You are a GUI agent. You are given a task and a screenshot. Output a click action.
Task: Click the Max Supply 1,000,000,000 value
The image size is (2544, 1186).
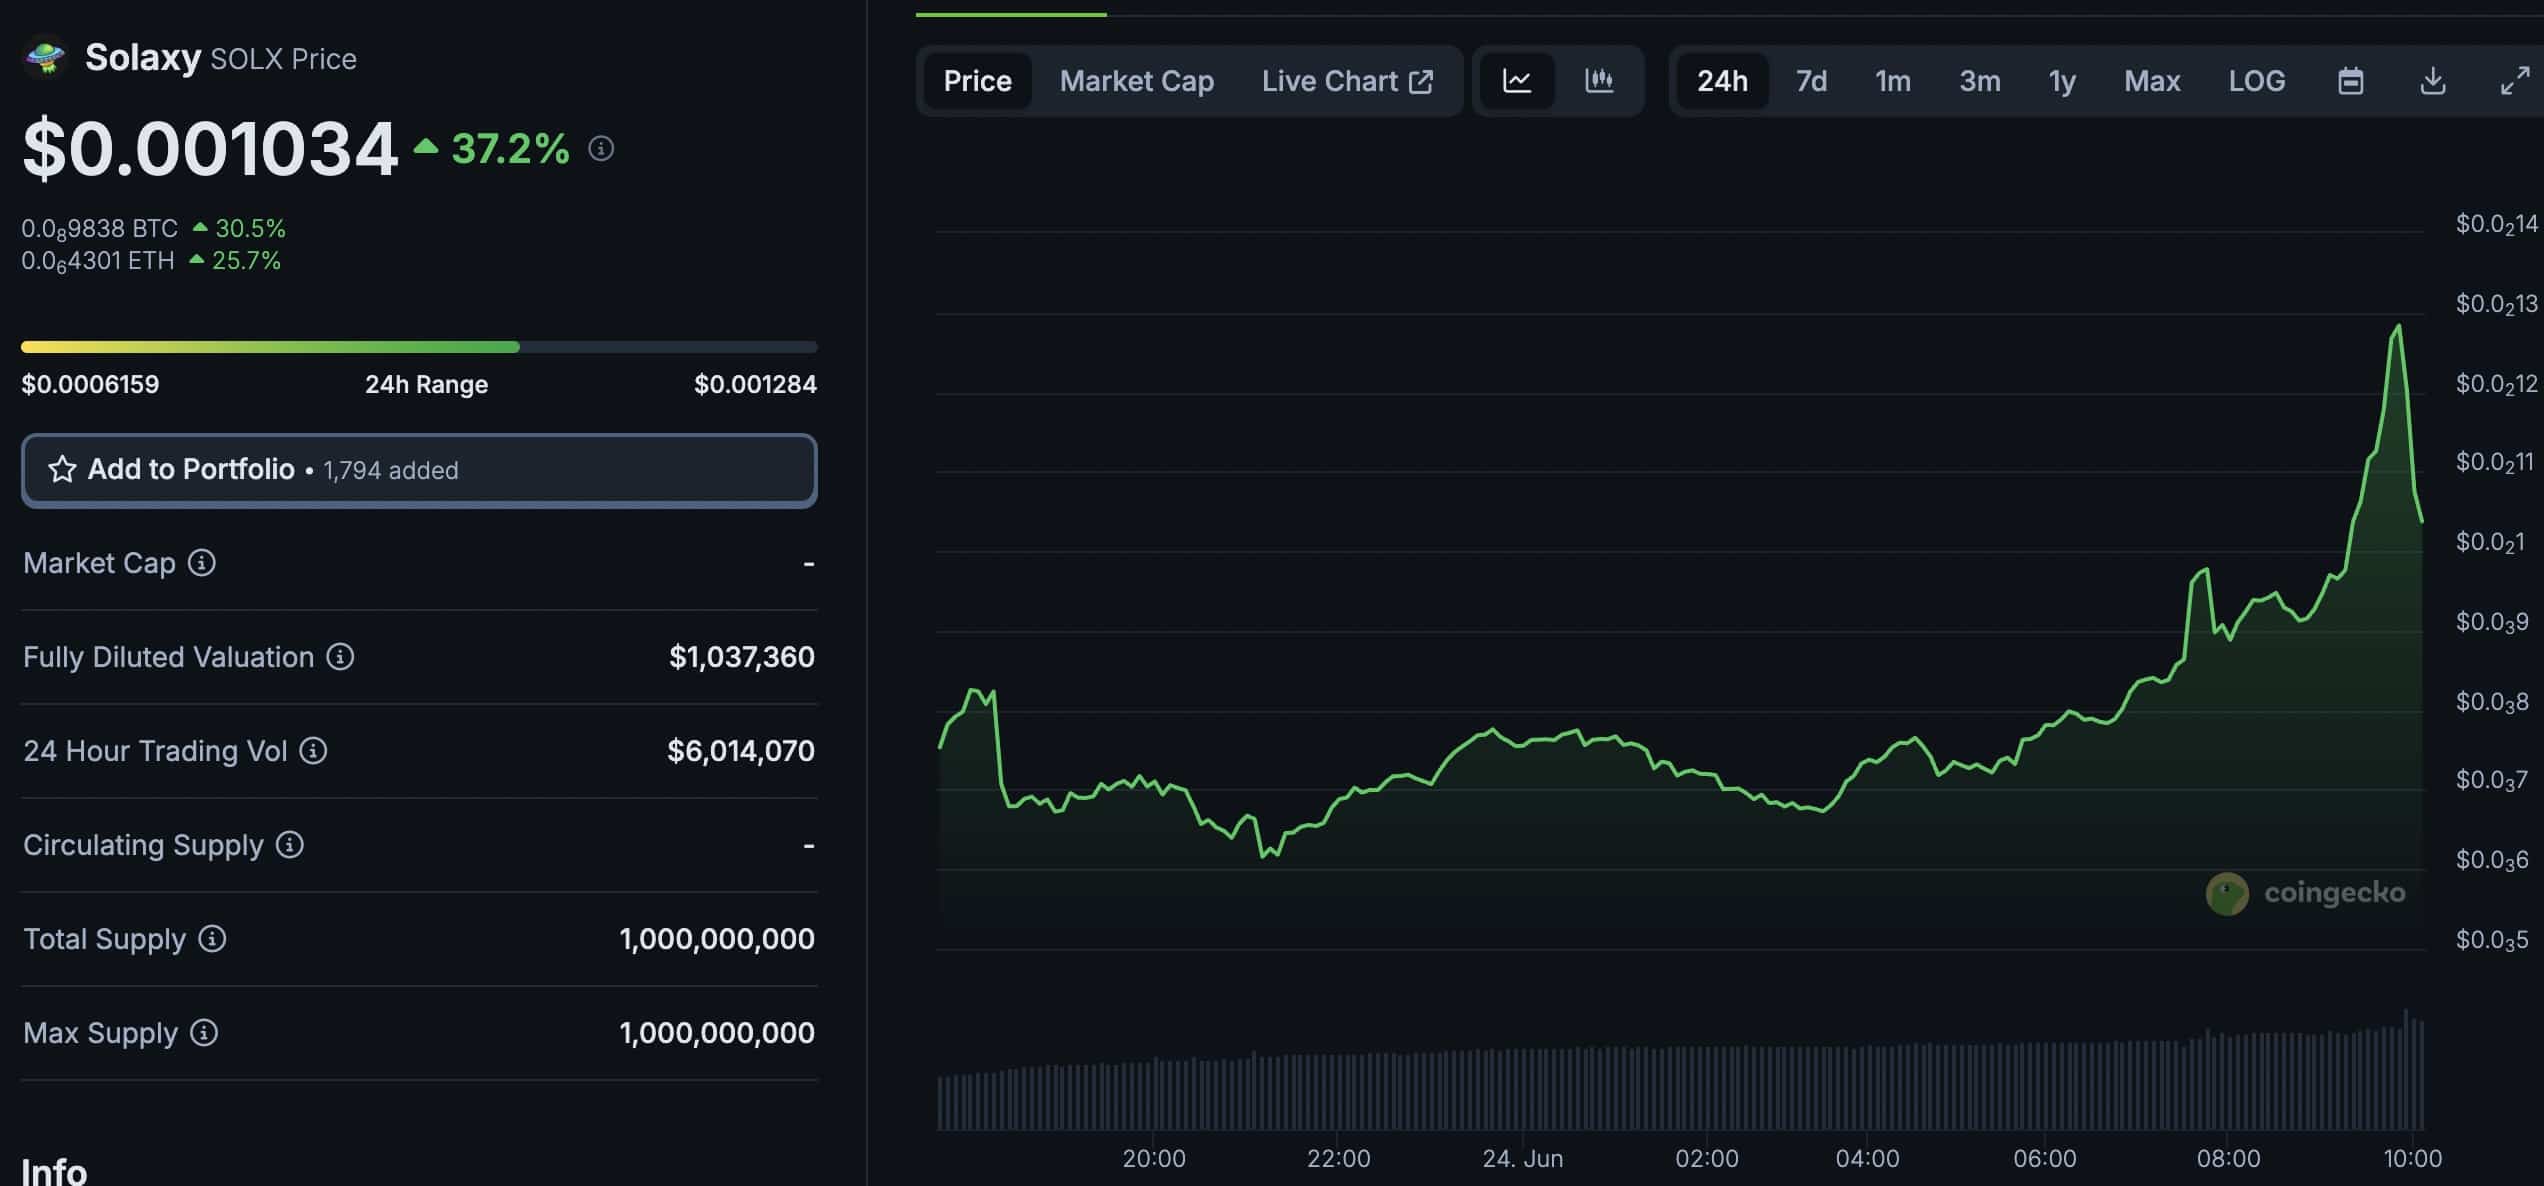tap(717, 1033)
